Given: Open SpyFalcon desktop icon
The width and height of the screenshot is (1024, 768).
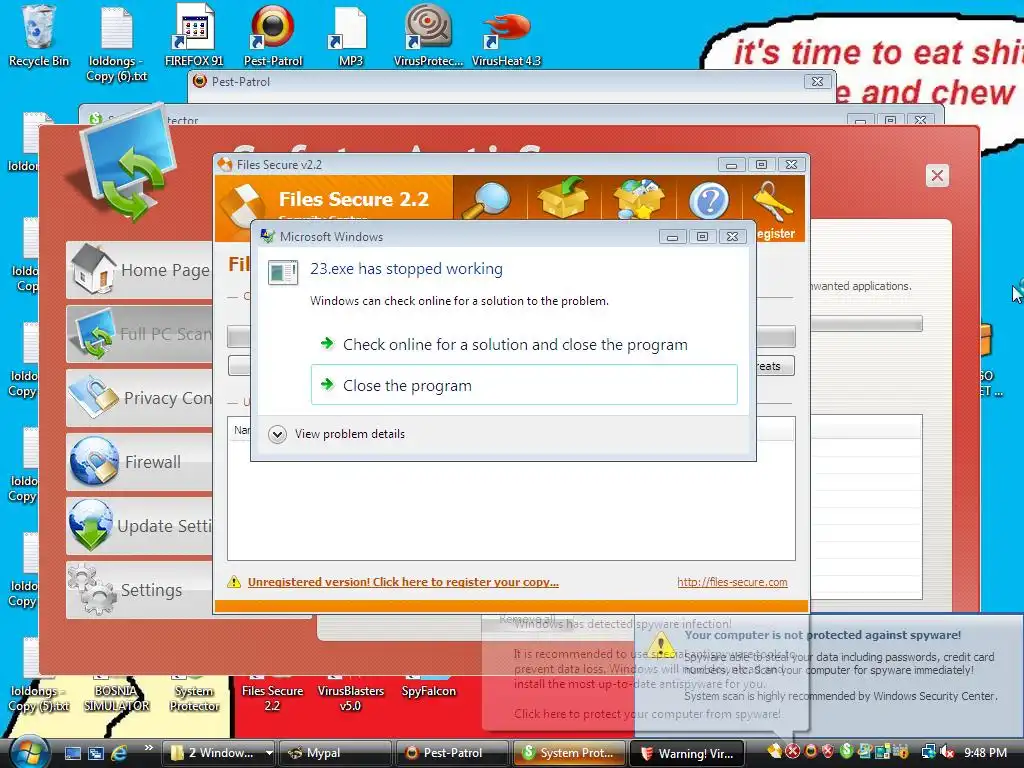Looking at the screenshot, I should pos(428,687).
